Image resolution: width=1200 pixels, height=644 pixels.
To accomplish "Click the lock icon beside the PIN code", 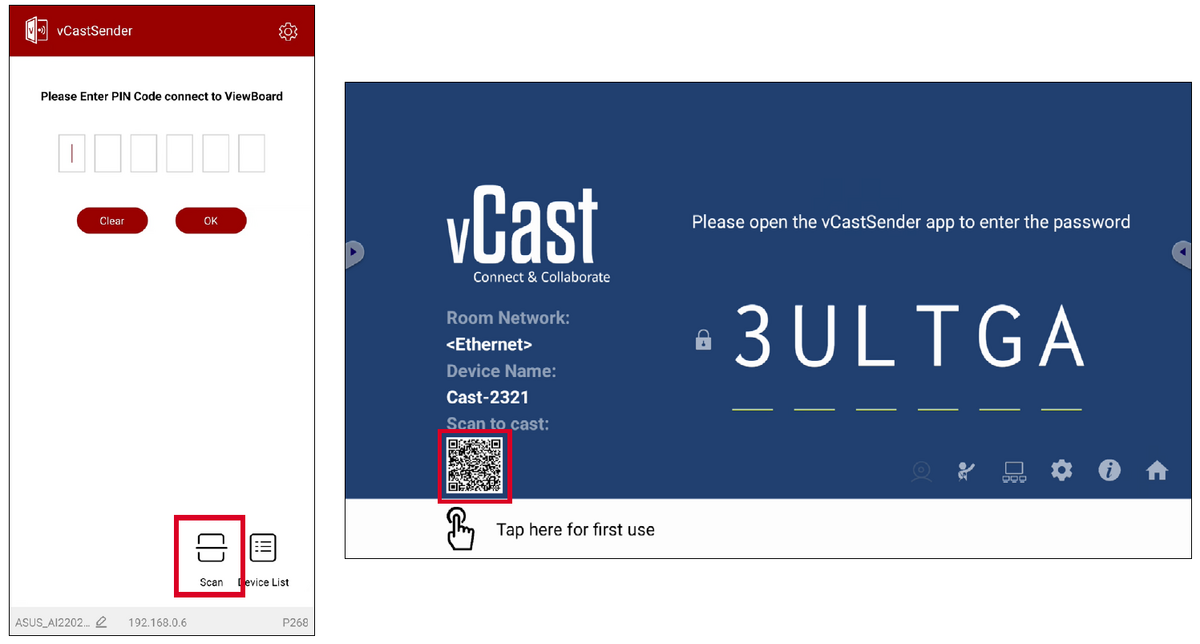I will pos(703,341).
